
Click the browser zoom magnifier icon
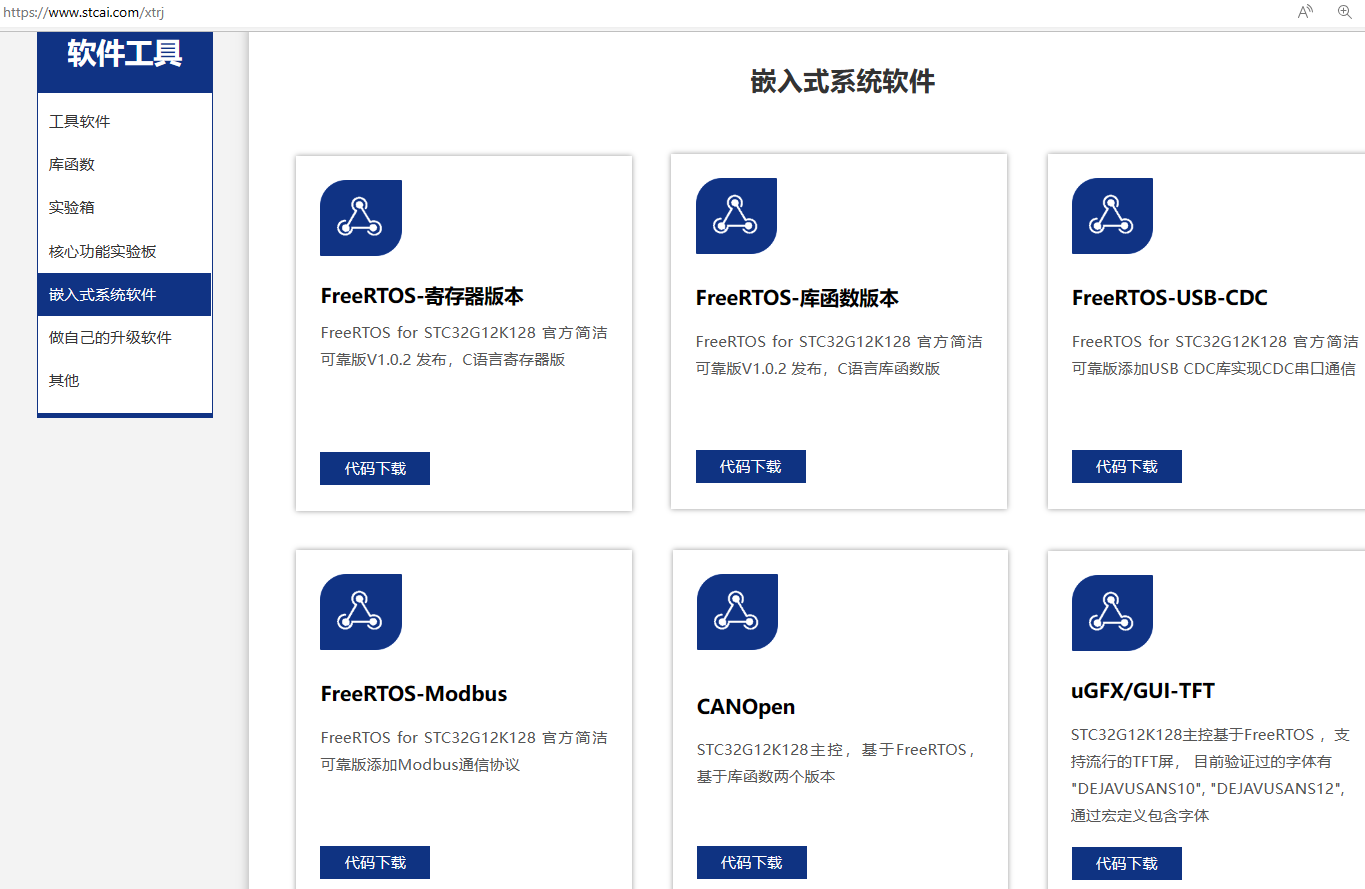point(1345,12)
